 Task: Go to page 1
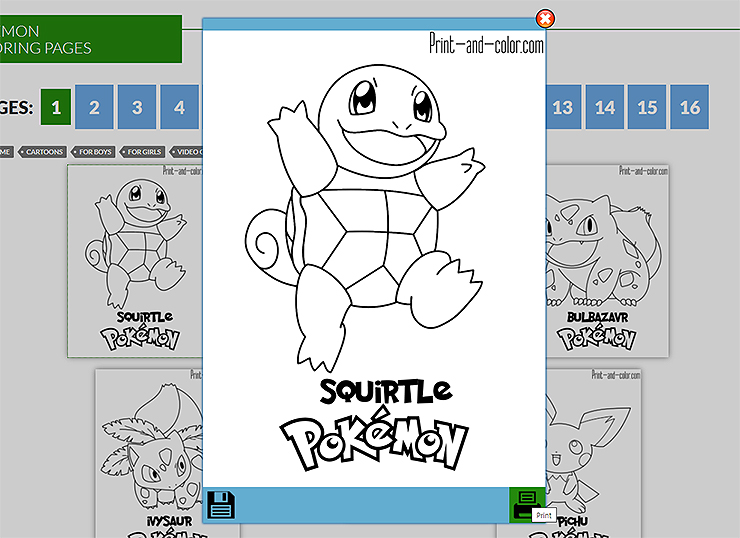point(56,107)
